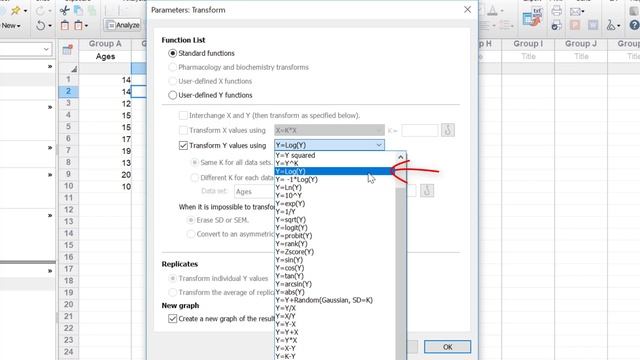Choose Y=Log(Y) in the function list
This screenshot has width=640, height=360.
tap(335, 171)
